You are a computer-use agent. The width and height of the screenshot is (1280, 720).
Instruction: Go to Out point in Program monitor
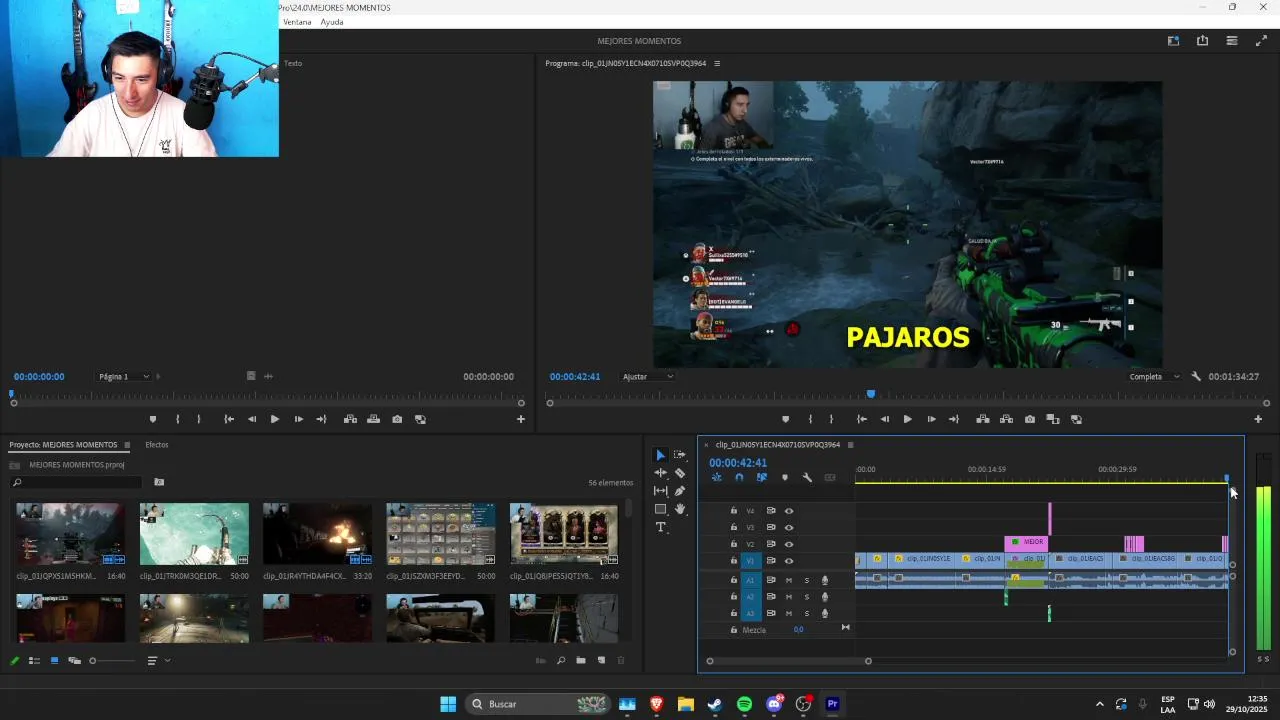tap(954, 419)
